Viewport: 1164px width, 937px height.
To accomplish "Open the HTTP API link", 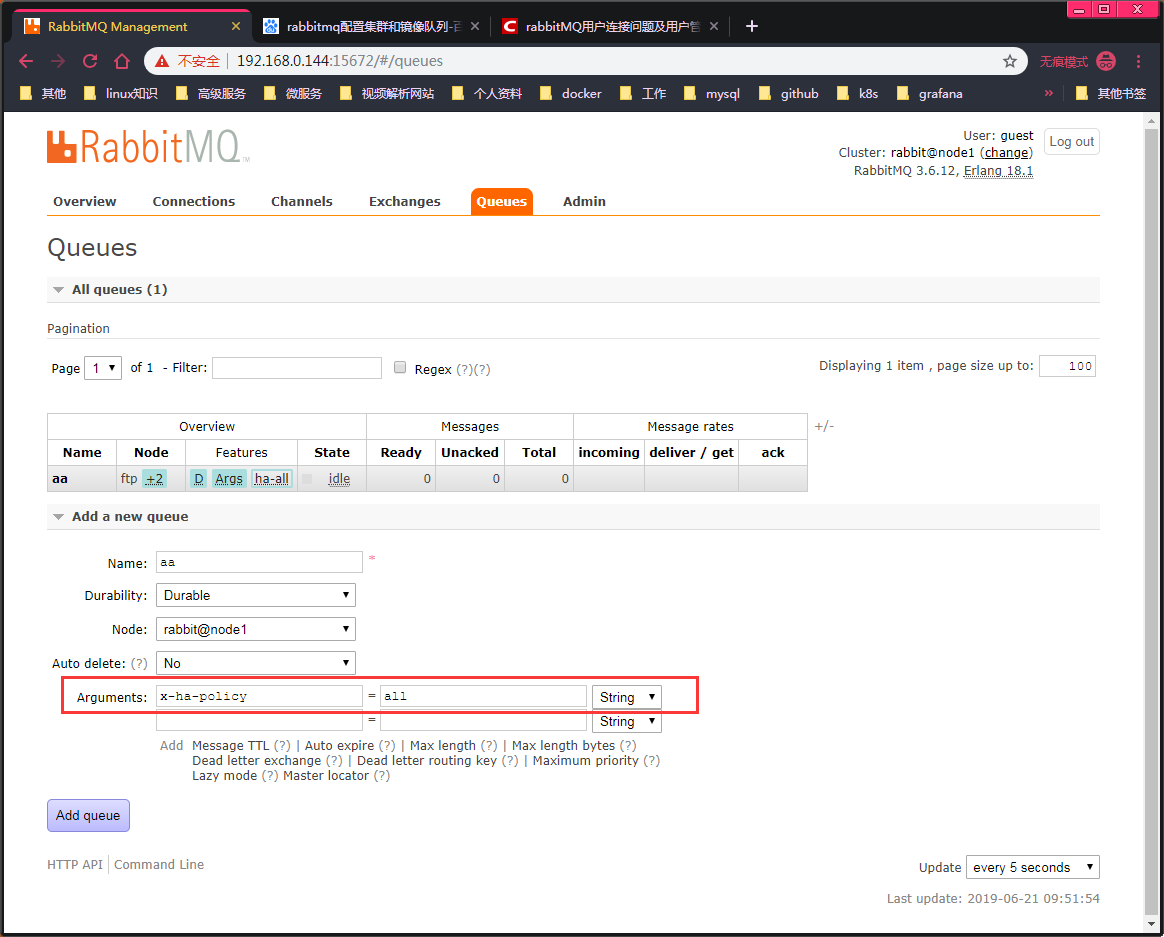I will pos(75,864).
